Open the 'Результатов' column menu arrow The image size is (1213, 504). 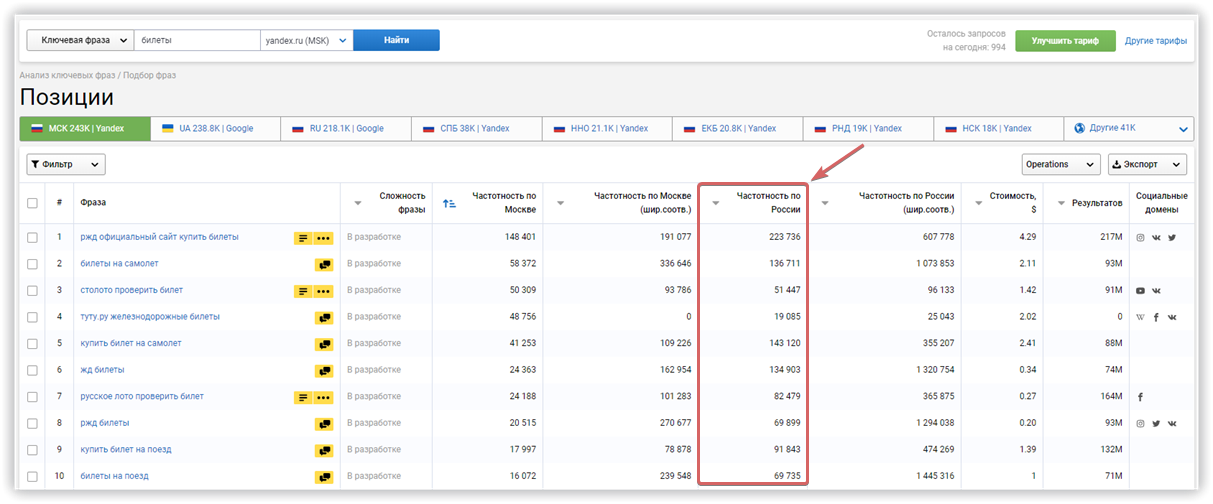pyautogui.click(x=1062, y=203)
